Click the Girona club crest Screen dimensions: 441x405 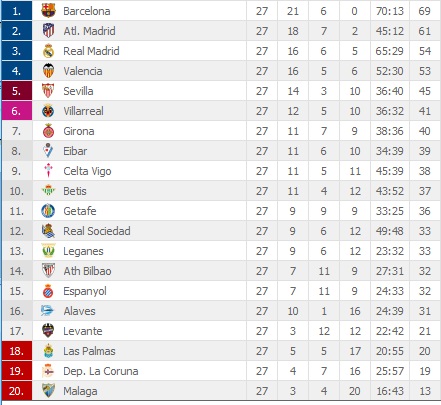tap(48, 131)
